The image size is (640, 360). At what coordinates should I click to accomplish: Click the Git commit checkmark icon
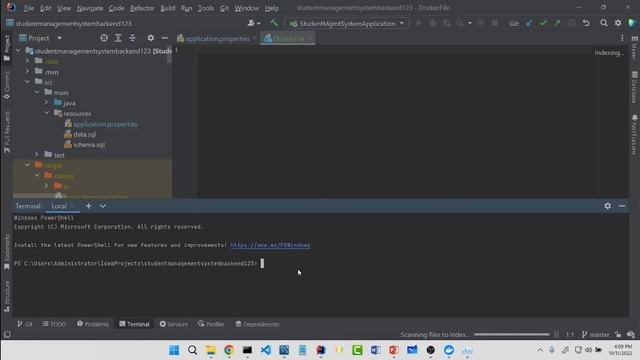(543, 23)
